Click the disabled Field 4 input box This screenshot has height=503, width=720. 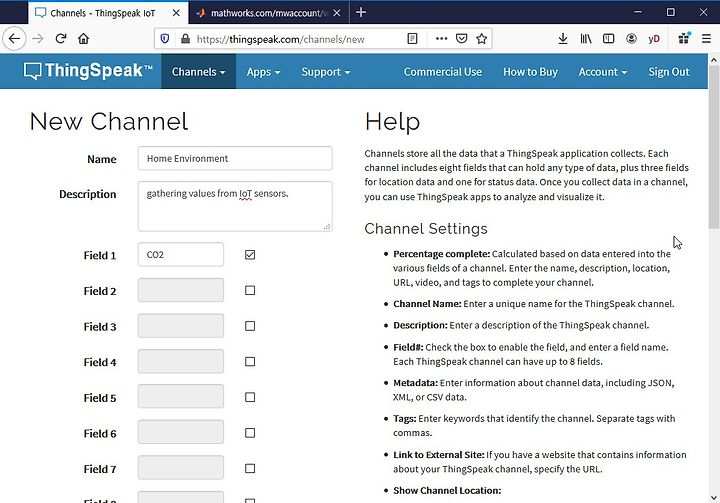[x=181, y=362]
